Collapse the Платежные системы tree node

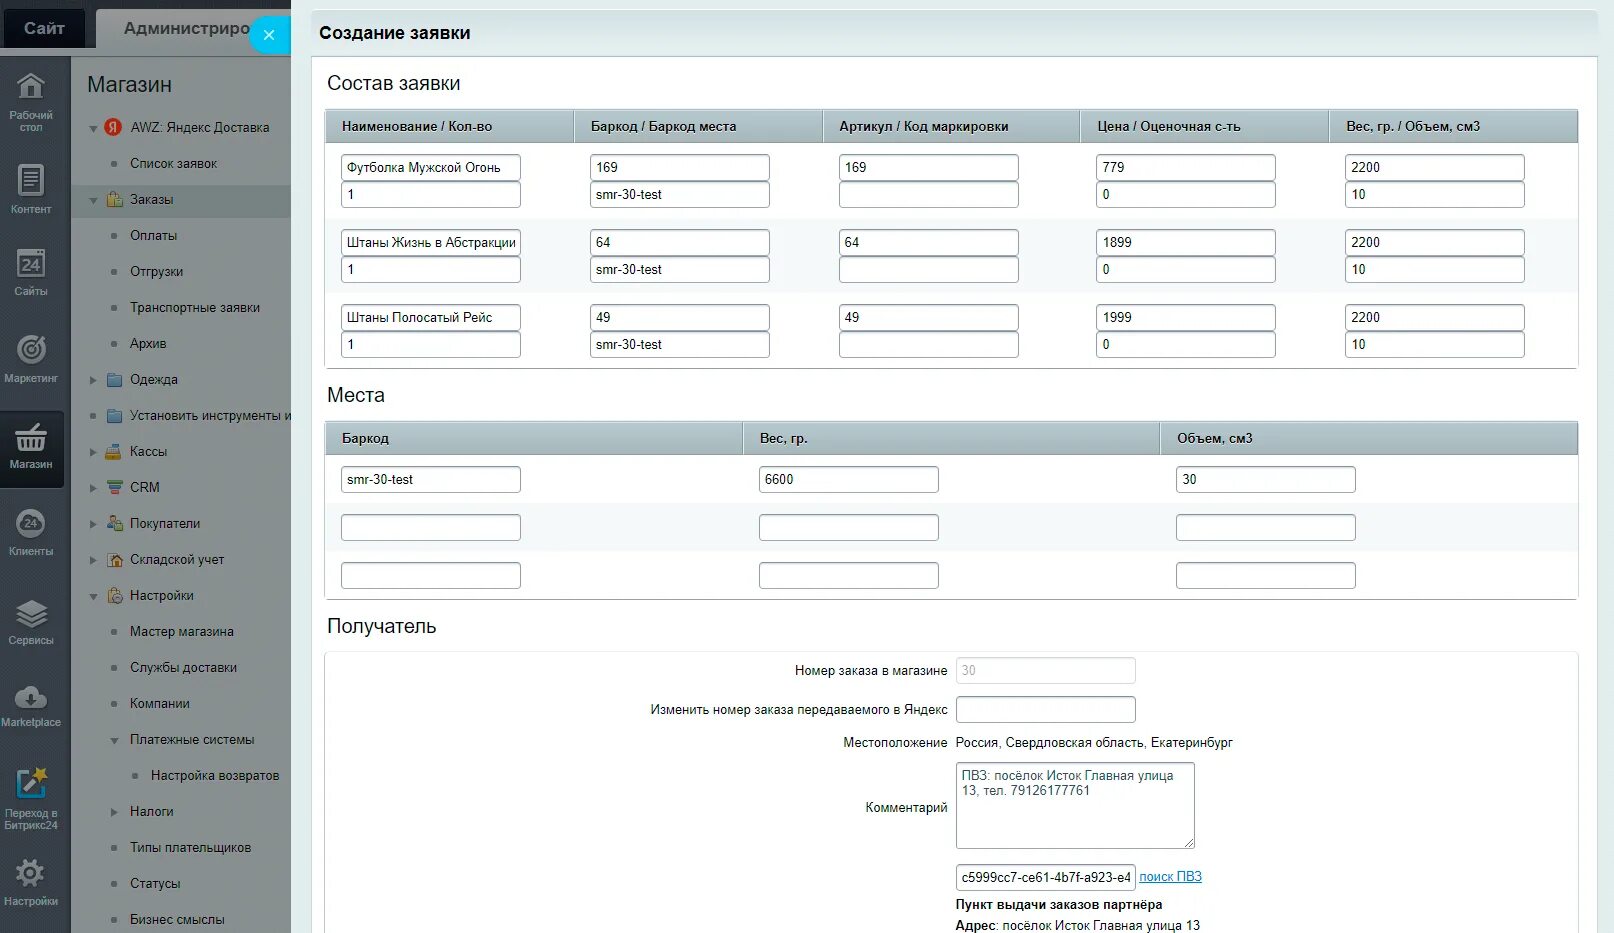click(x=114, y=740)
